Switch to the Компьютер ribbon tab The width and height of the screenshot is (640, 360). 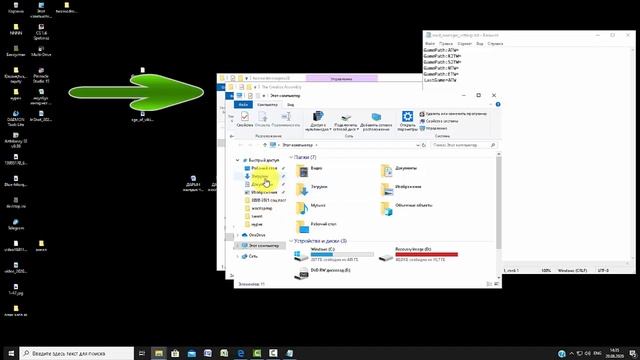coord(267,105)
